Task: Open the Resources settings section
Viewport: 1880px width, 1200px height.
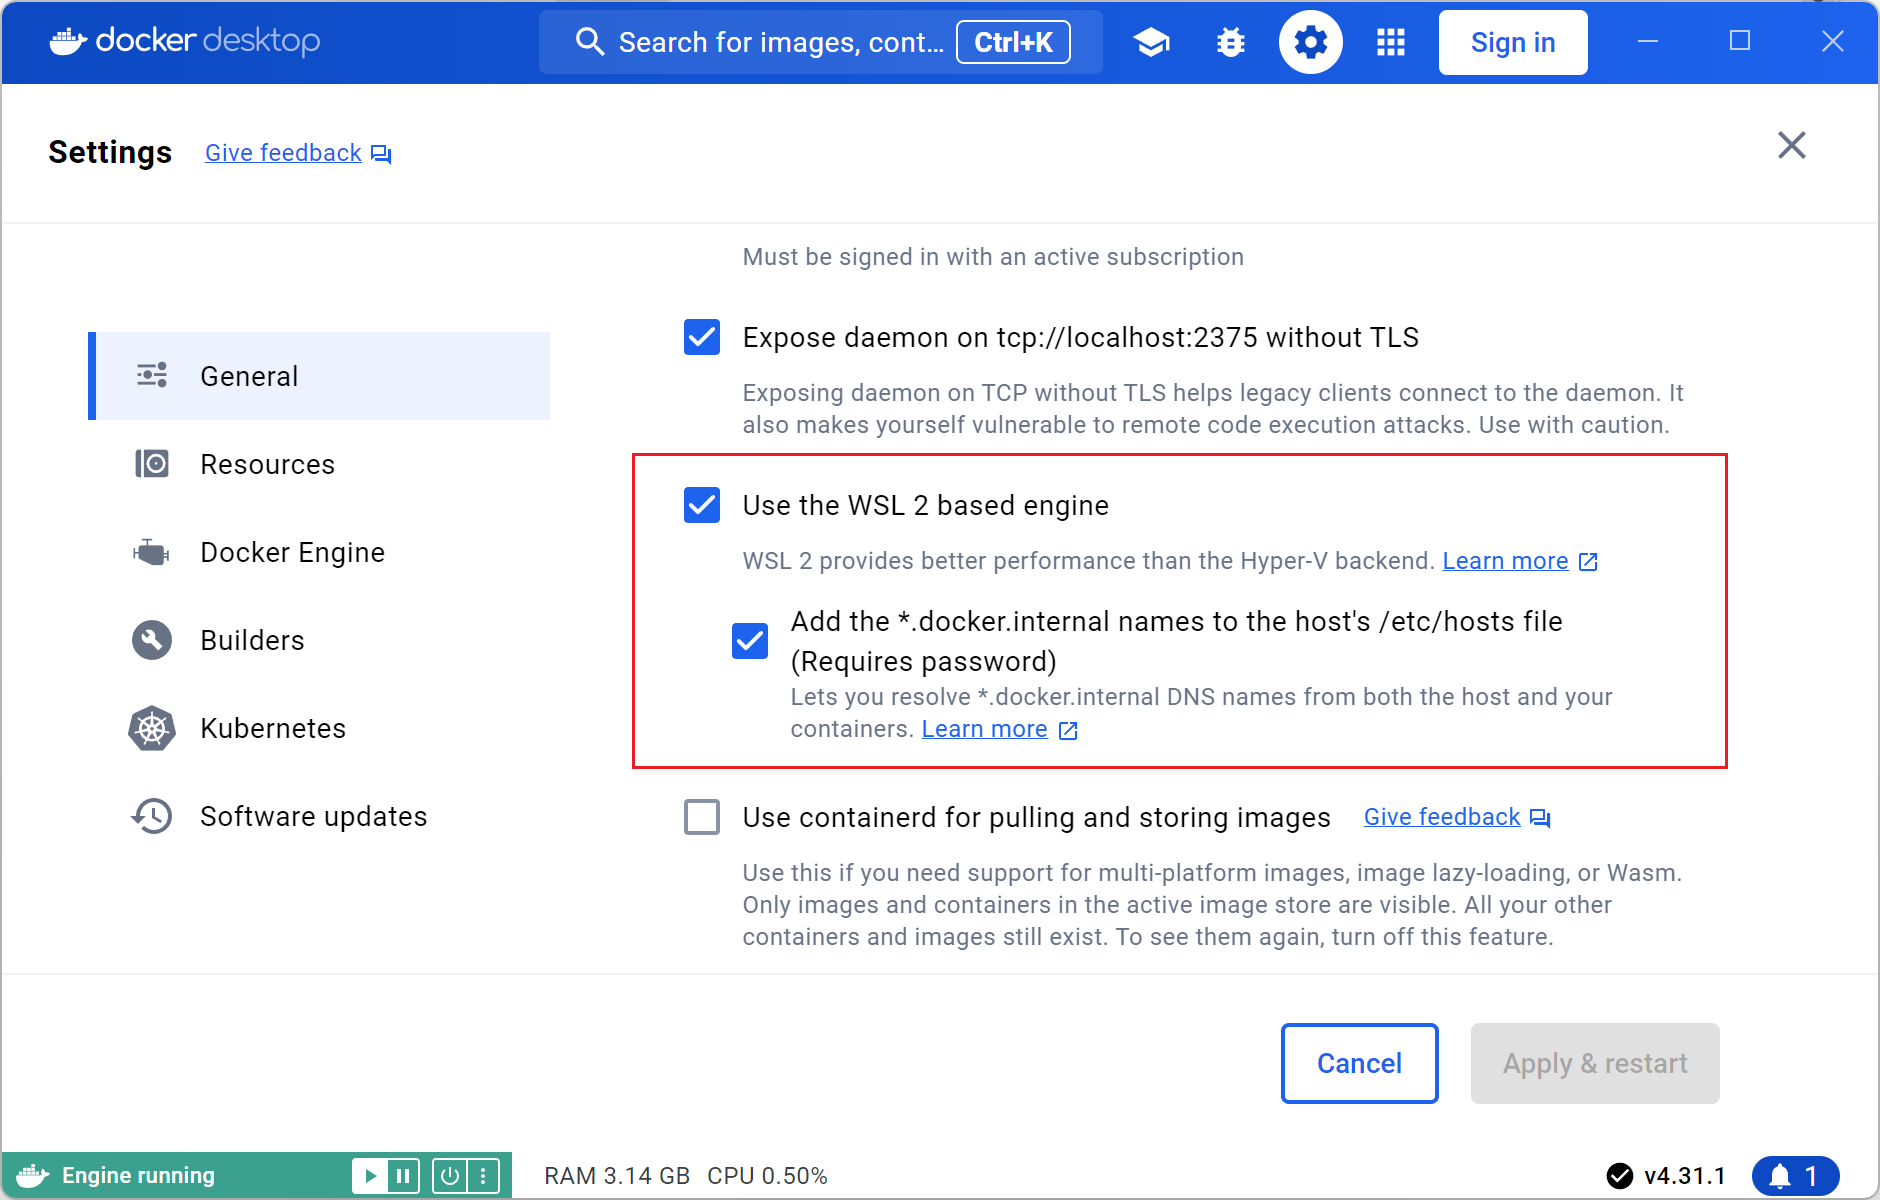Action: [319, 464]
